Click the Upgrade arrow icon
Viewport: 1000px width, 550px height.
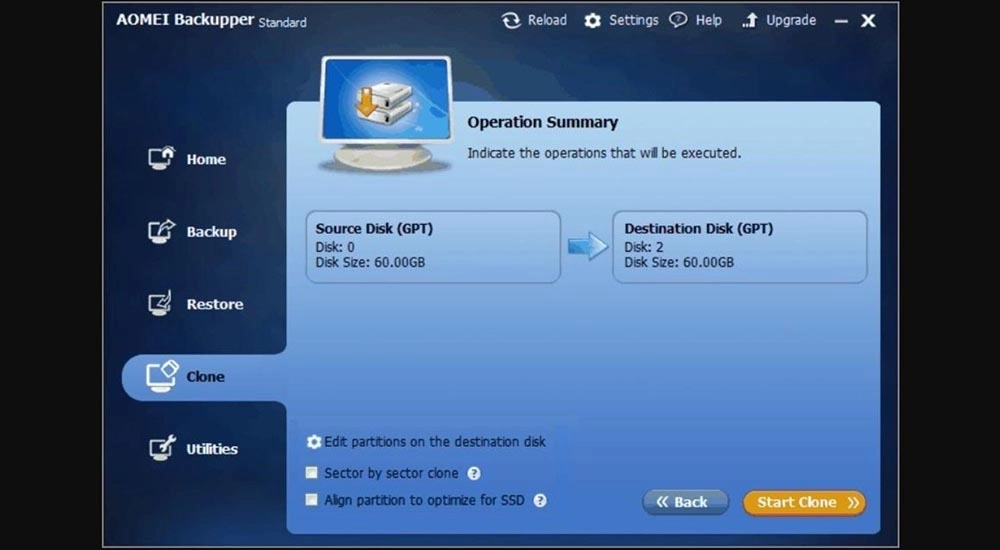749,20
